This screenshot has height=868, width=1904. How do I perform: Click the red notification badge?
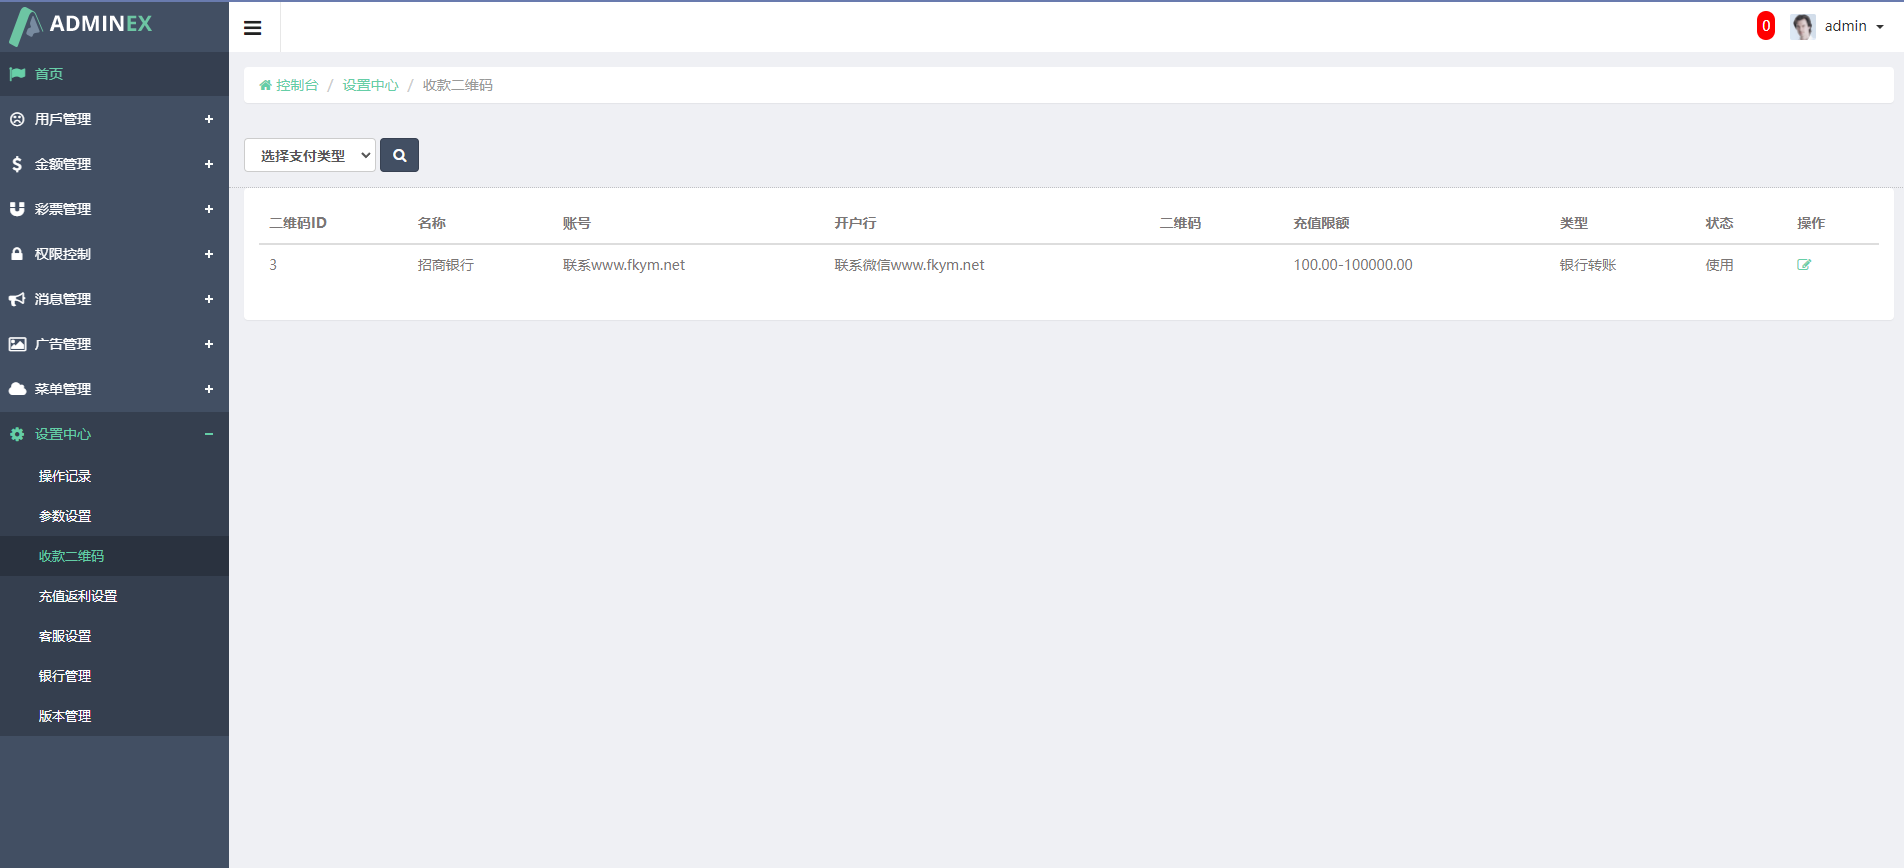click(1766, 26)
